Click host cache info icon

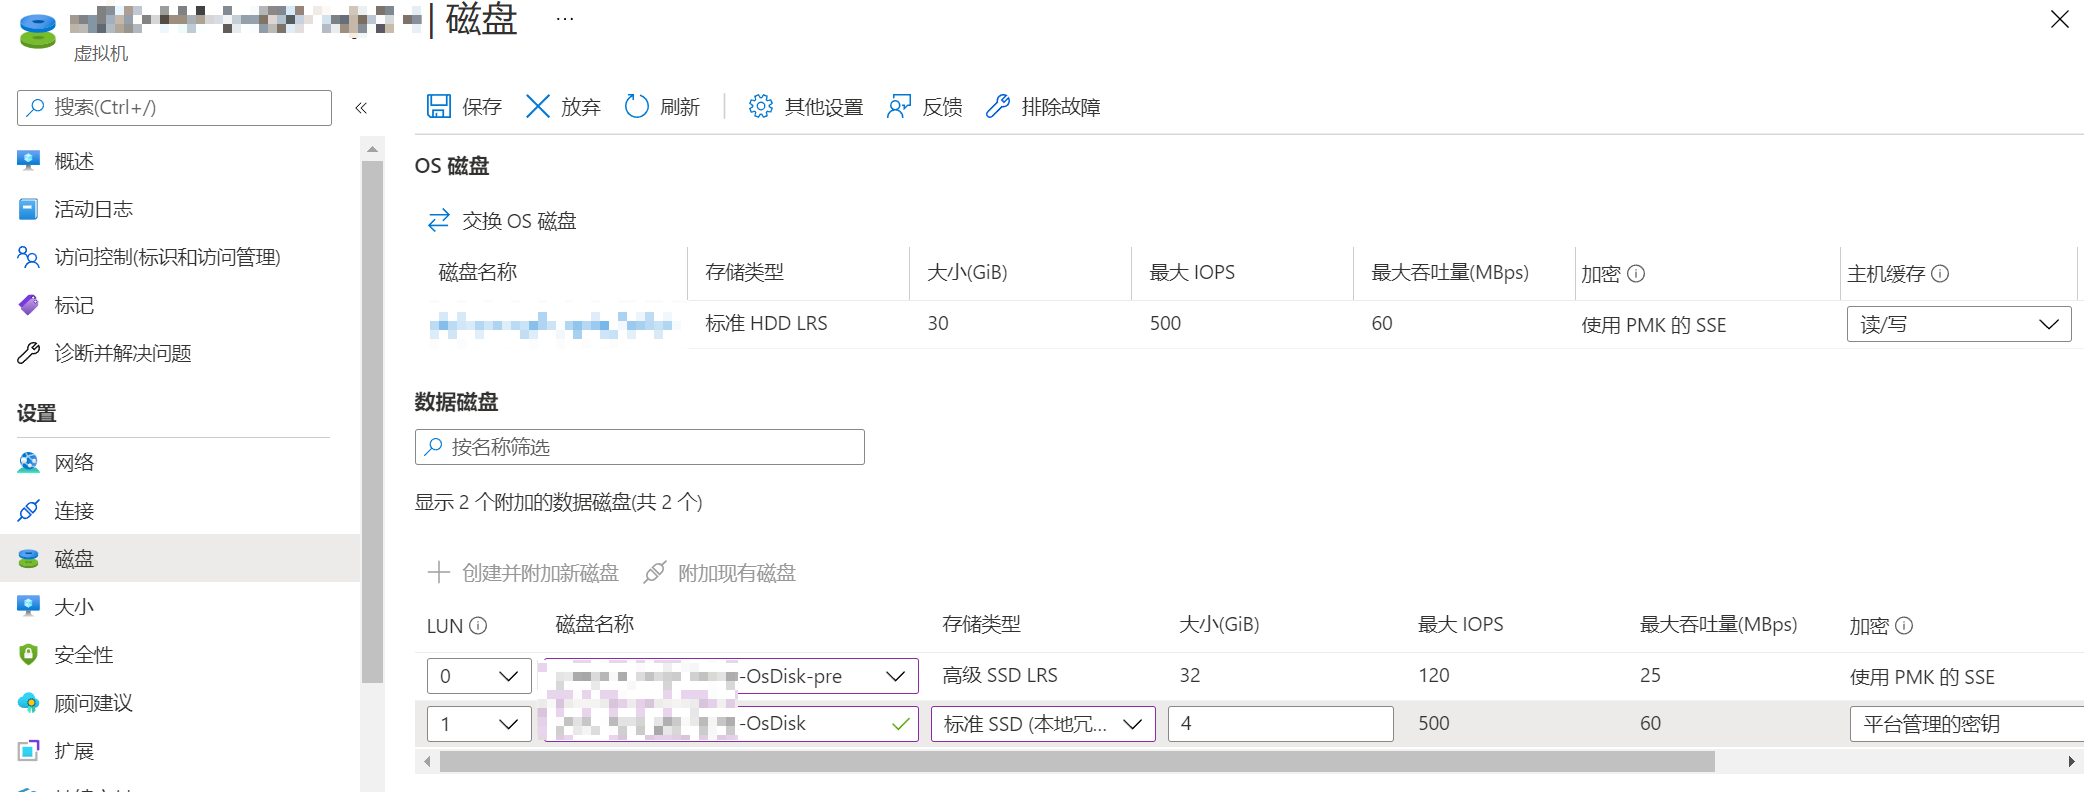[x=1940, y=273]
